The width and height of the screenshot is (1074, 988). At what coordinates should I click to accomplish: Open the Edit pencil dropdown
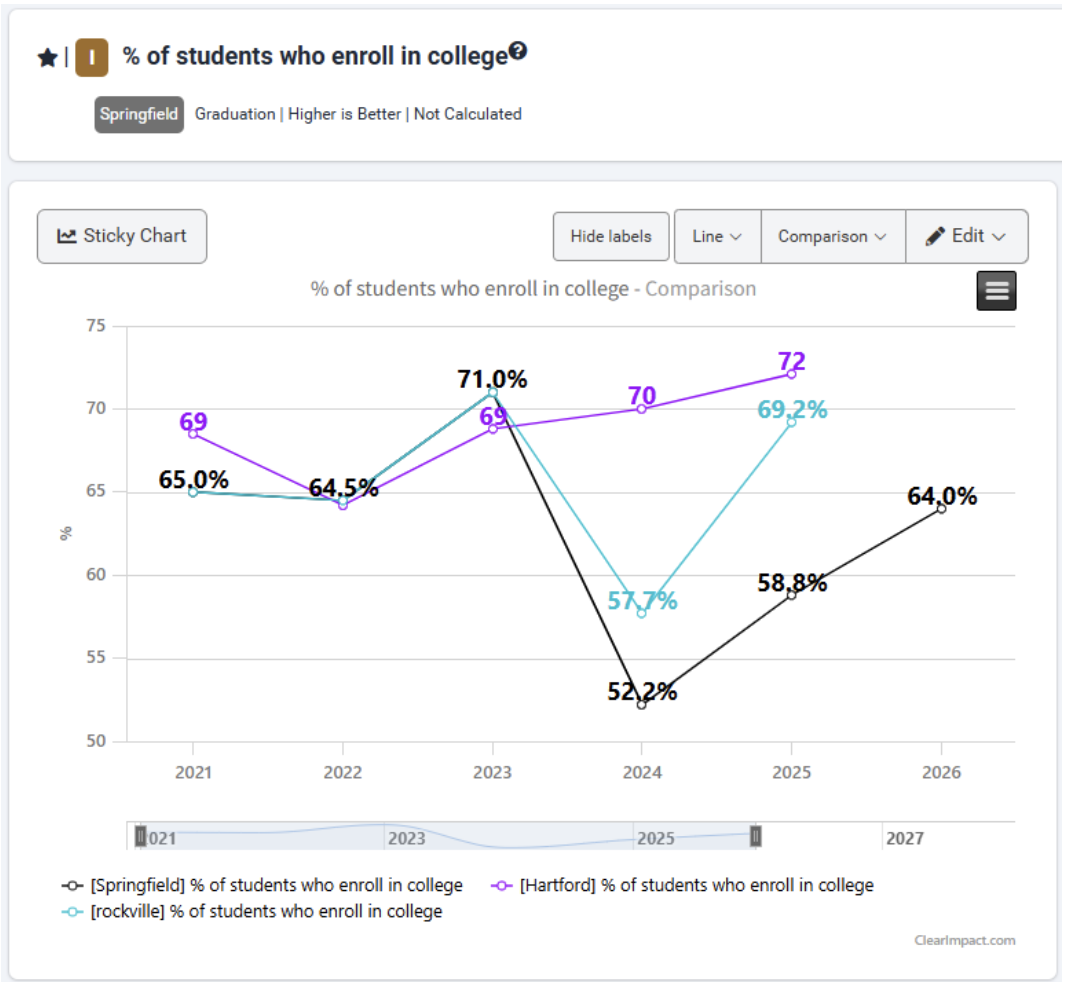coord(965,236)
